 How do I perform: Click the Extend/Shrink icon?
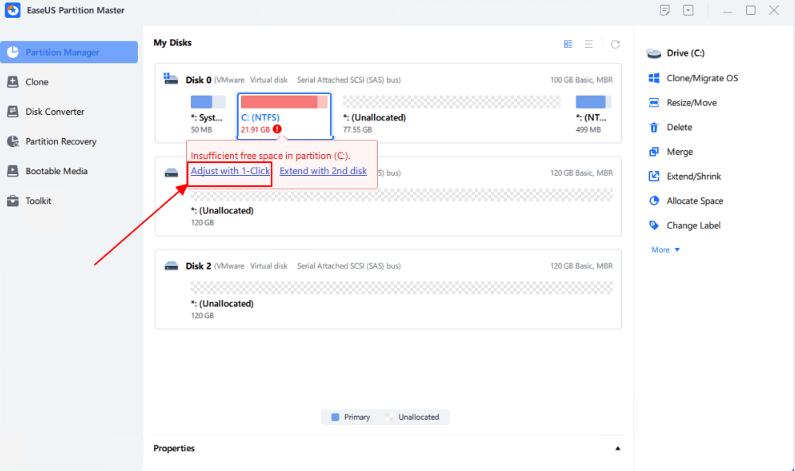654,176
